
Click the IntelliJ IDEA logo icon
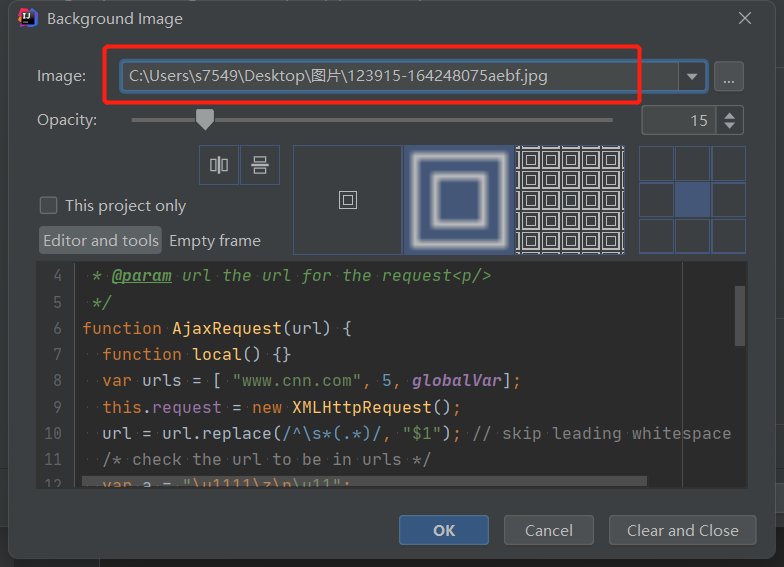pos(28,18)
